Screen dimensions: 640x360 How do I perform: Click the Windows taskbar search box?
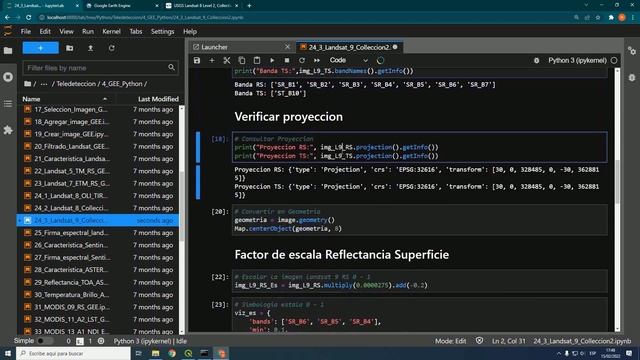[x=73, y=353]
